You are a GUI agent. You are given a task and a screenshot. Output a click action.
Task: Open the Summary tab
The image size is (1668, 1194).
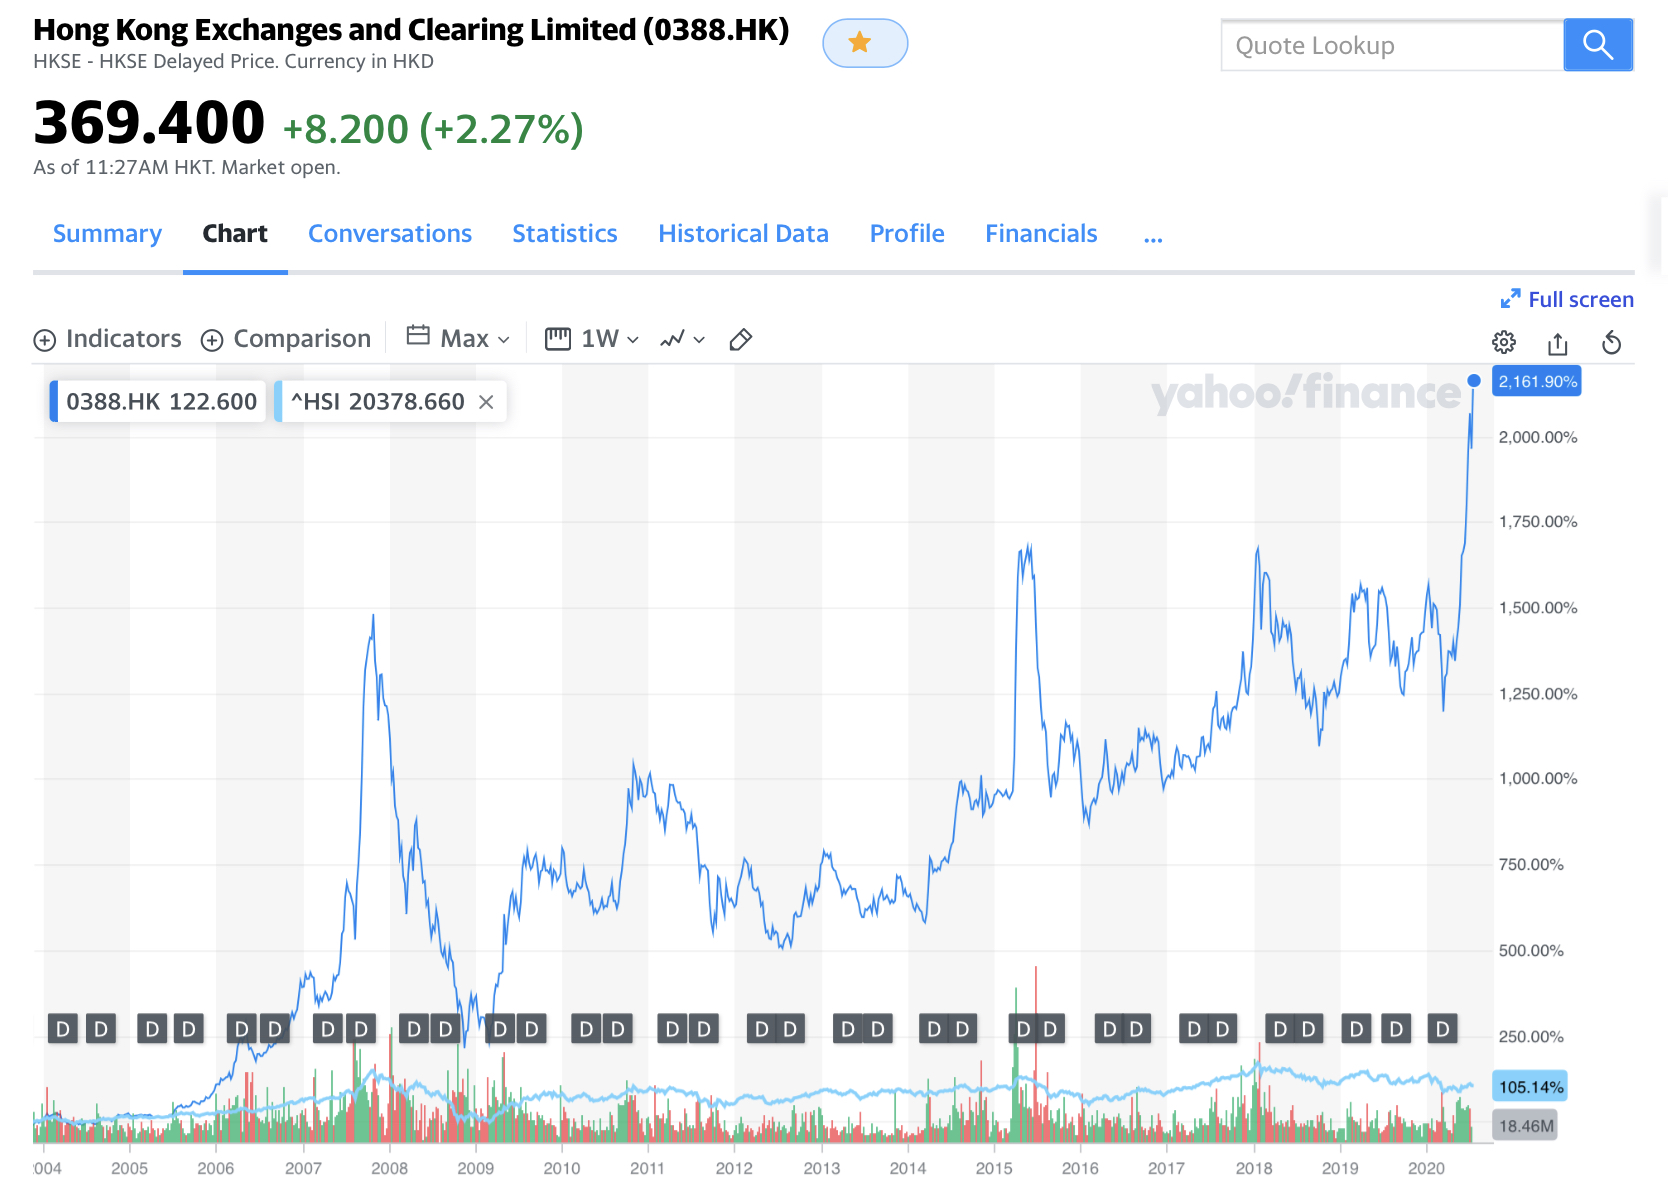click(107, 234)
